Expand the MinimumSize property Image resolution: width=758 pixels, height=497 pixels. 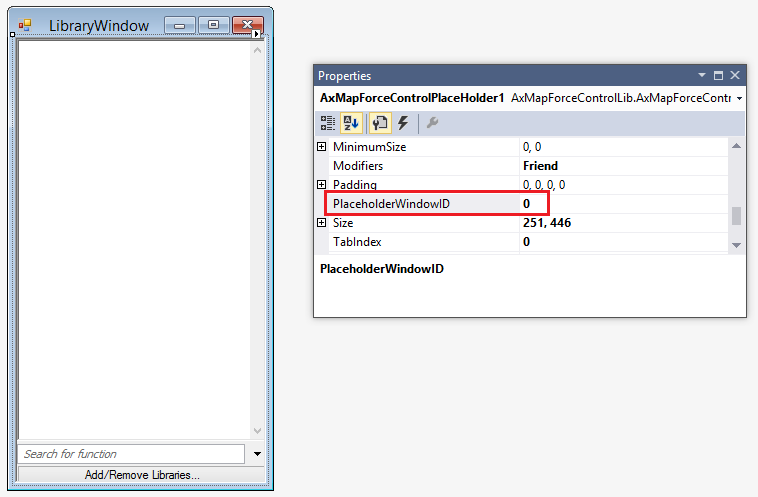pos(322,147)
